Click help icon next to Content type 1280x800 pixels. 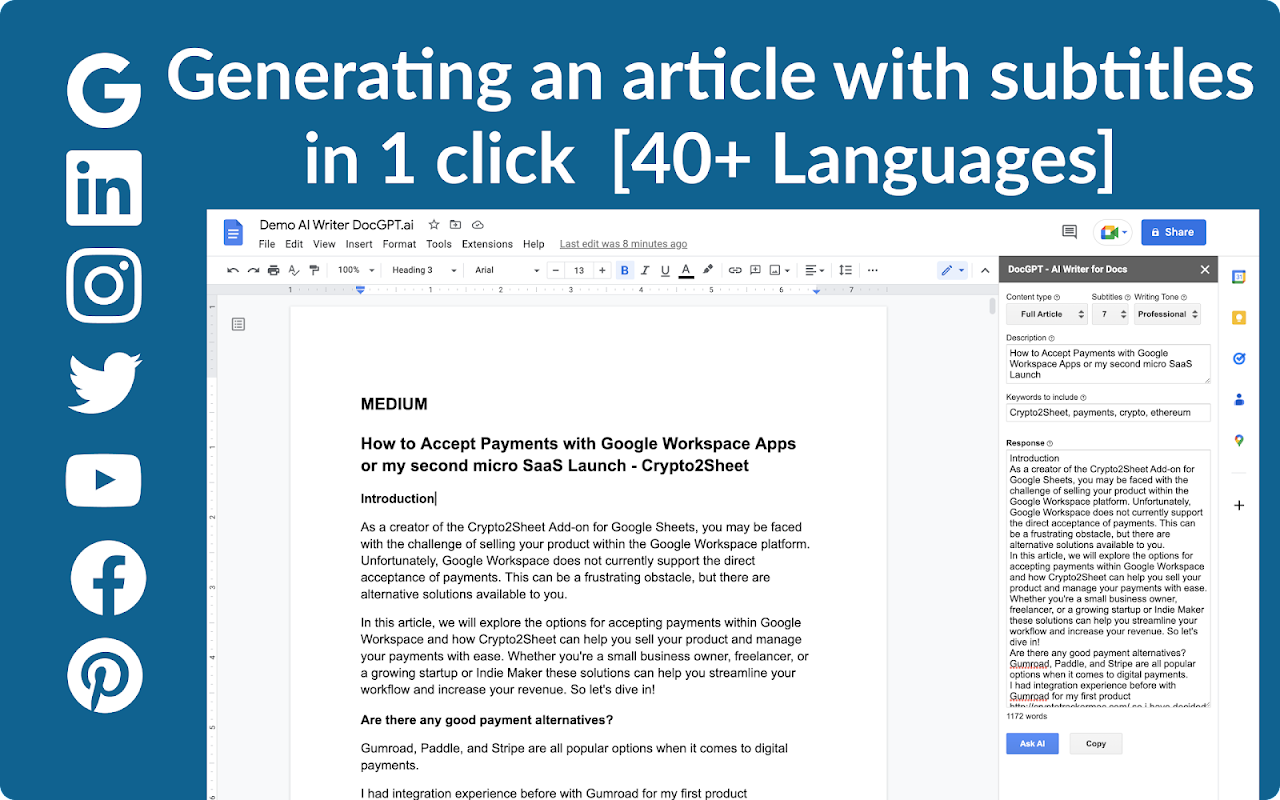pyautogui.click(x=1058, y=297)
